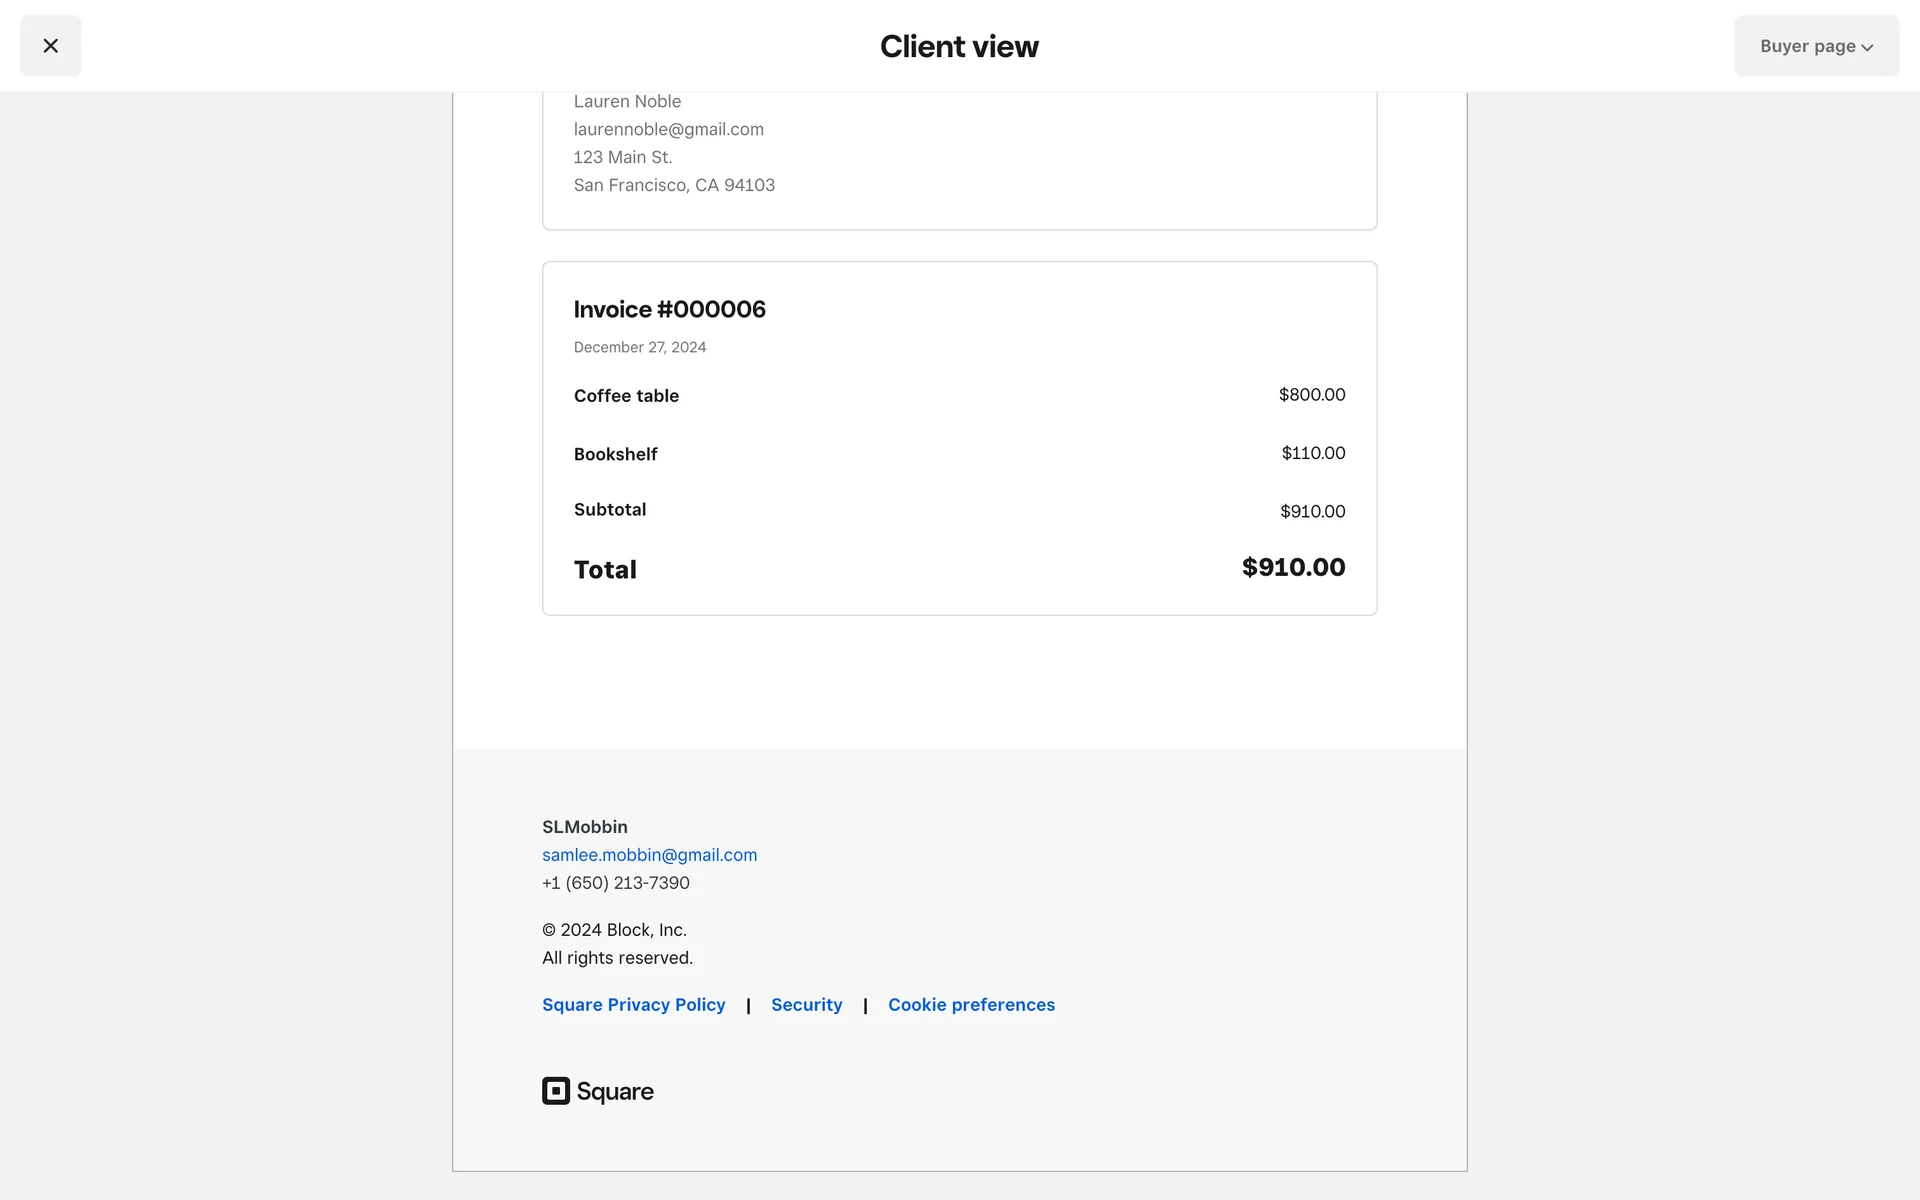Click the client name Lauren Noble
1920x1200 pixels.
tap(627, 101)
